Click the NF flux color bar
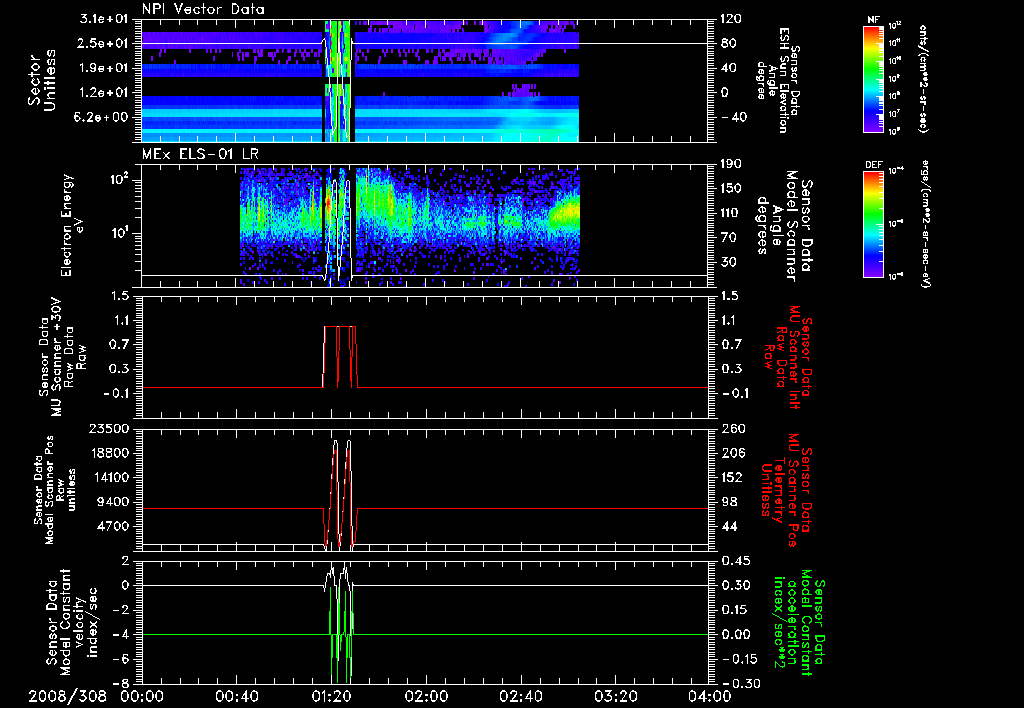 (873, 79)
